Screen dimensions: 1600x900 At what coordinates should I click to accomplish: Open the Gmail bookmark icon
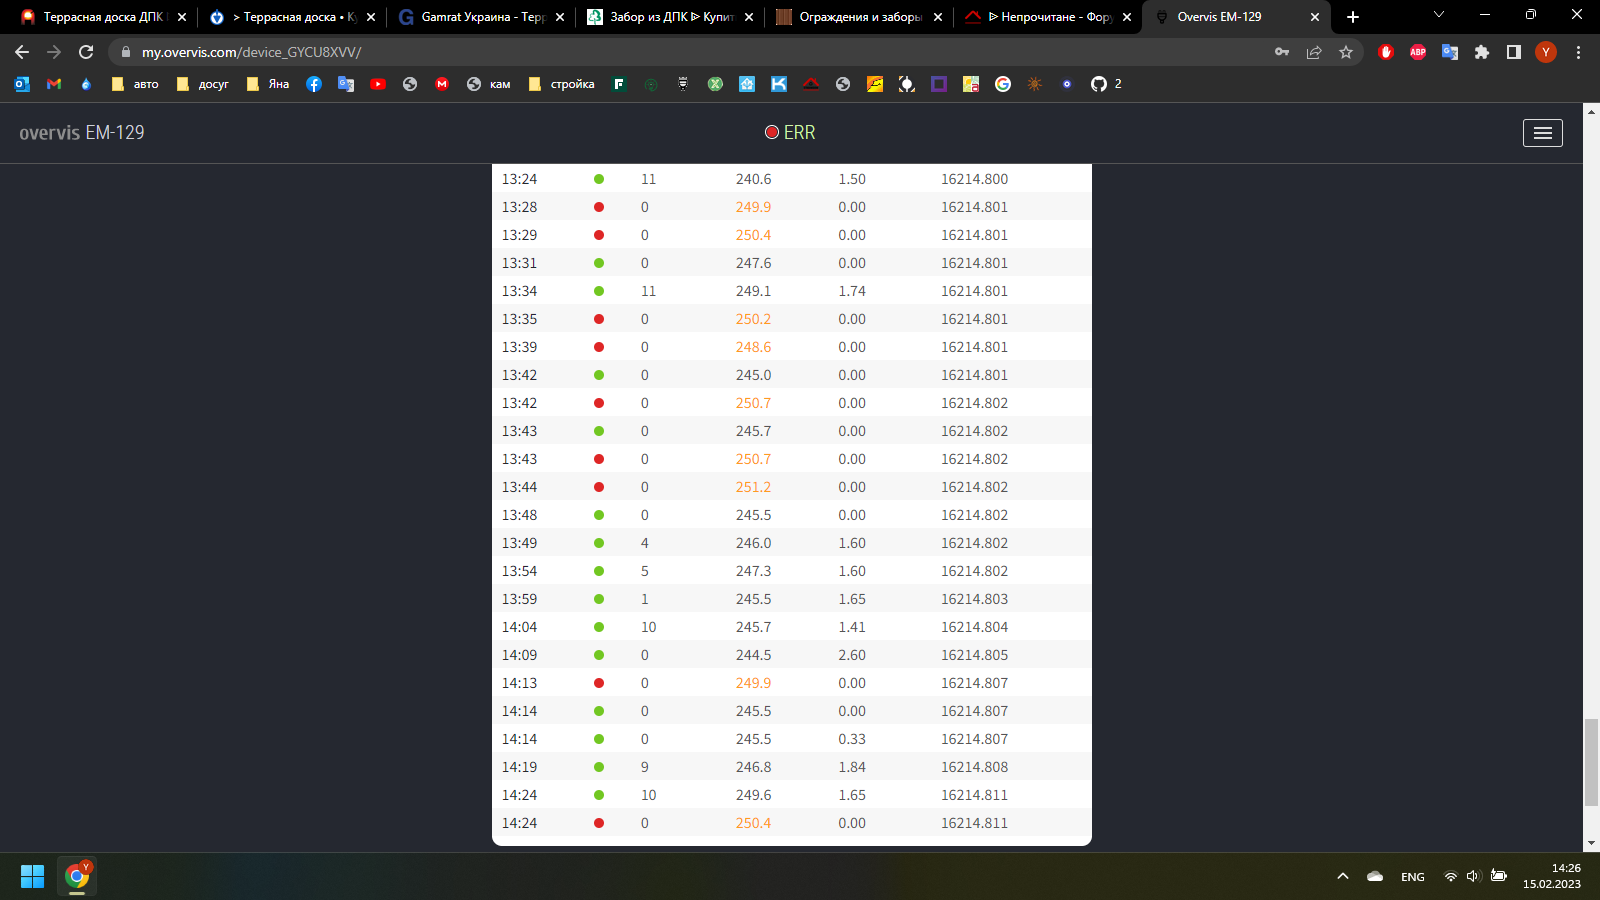[54, 84]
